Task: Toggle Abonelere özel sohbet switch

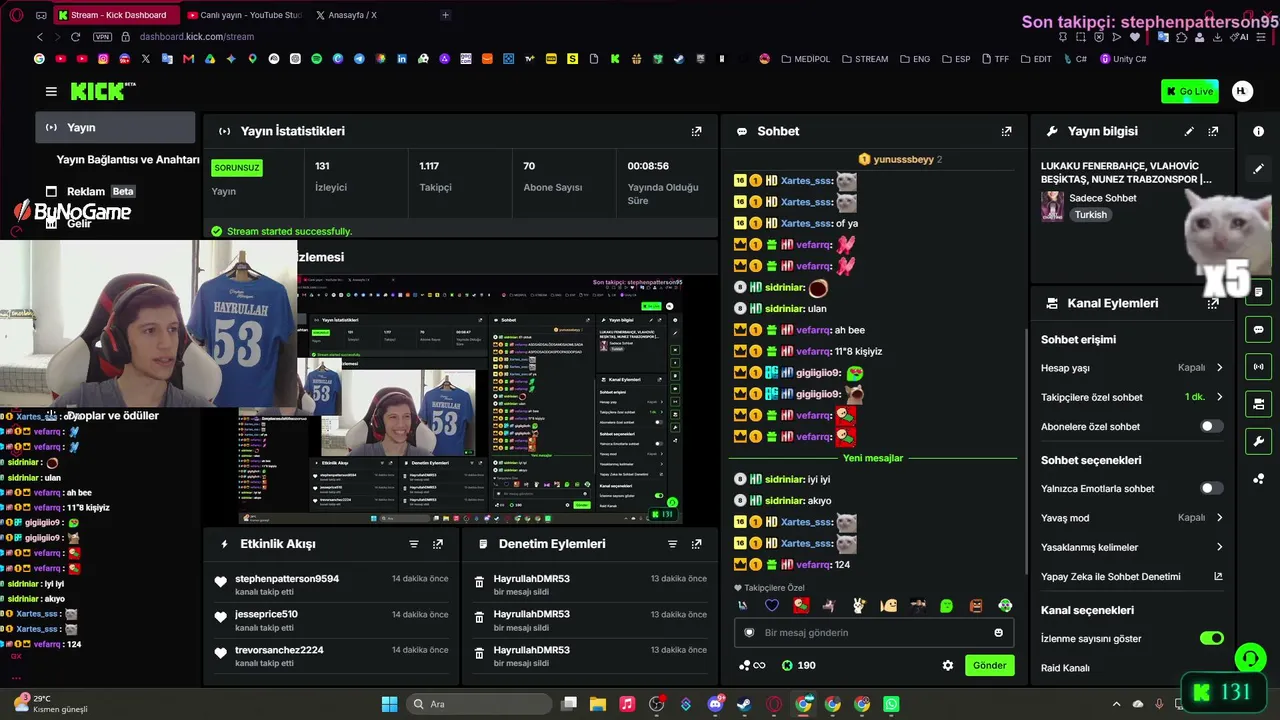Action: 1211,426
